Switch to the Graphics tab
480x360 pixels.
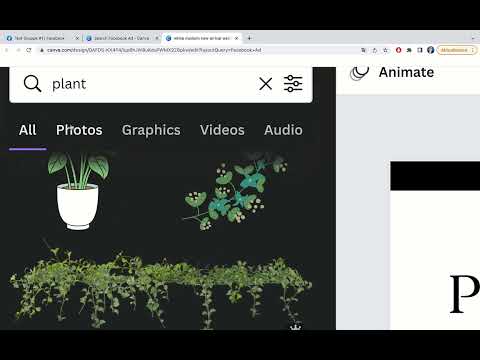[x=151, y=130]
